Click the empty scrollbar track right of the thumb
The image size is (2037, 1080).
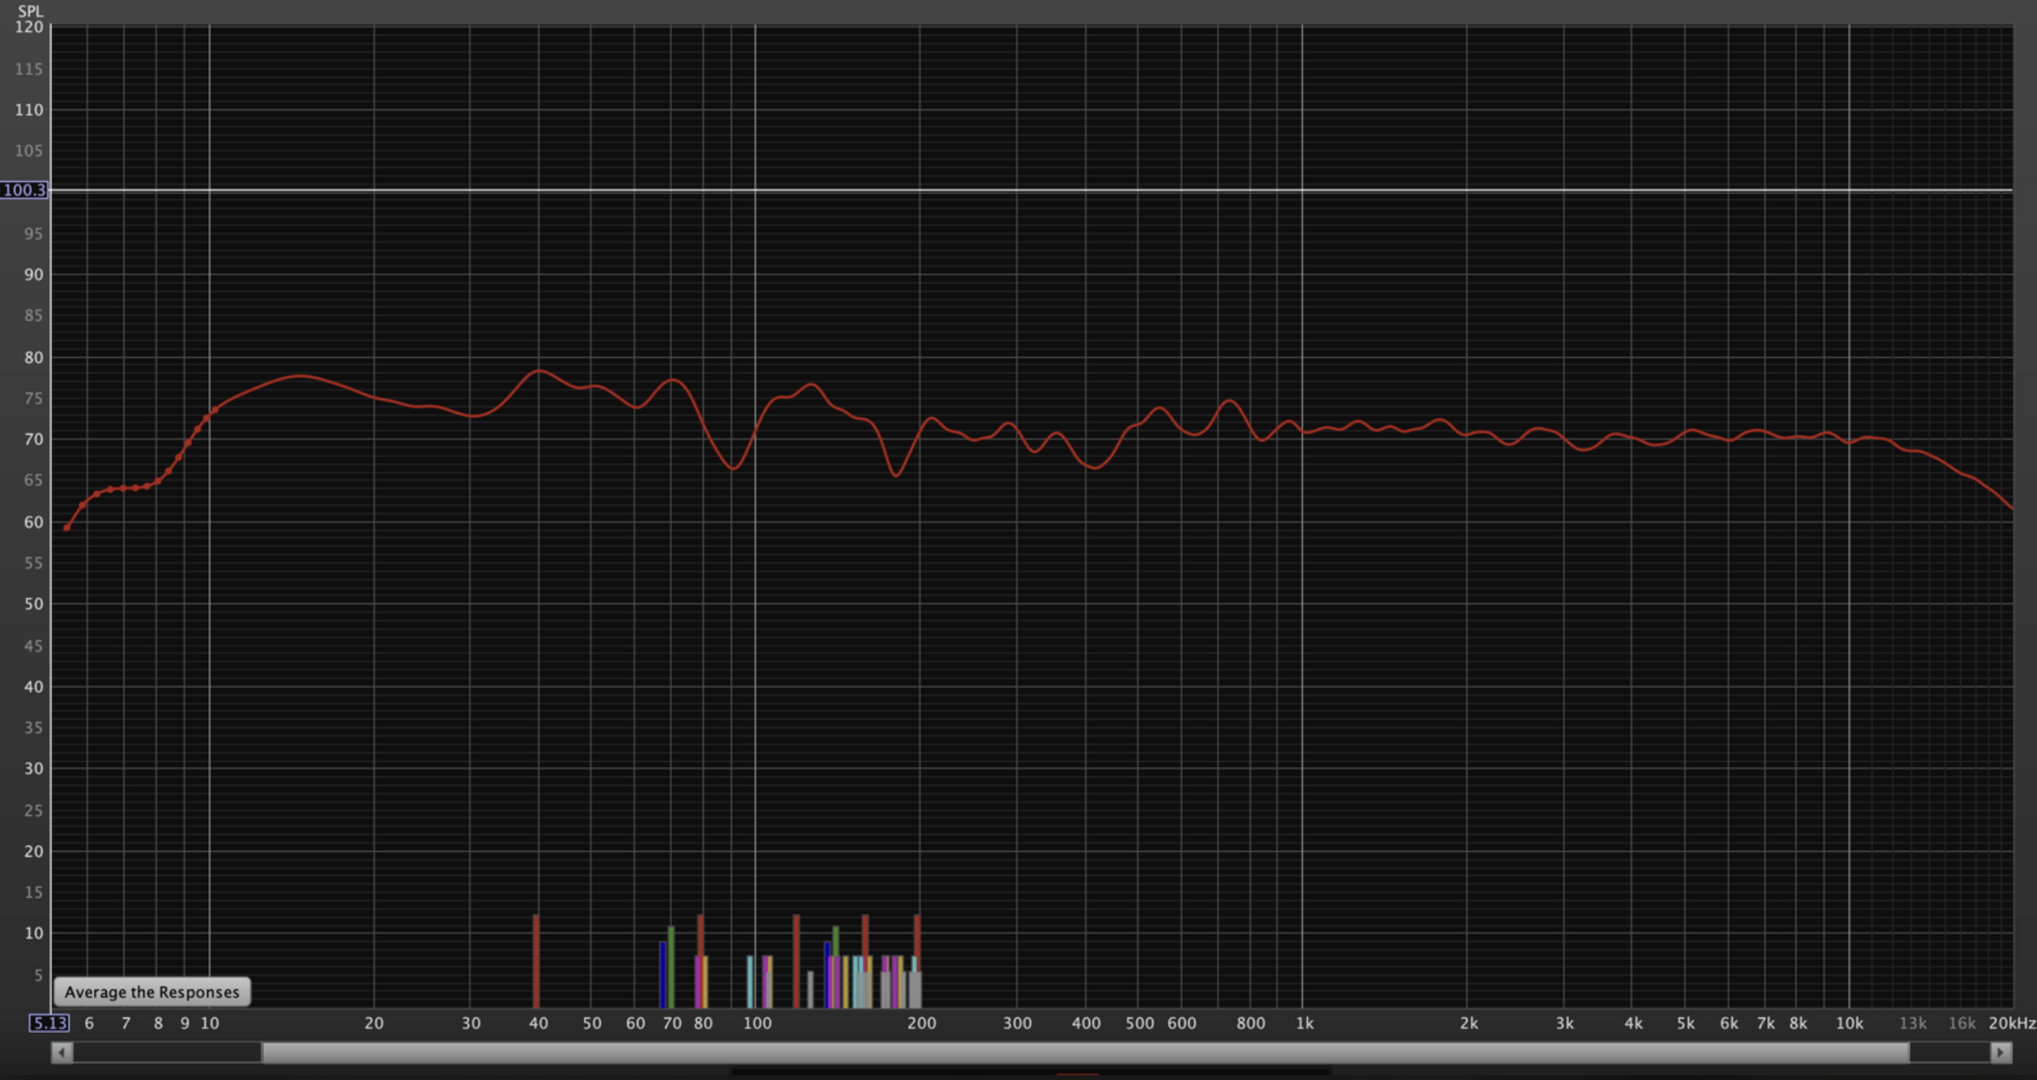coord(1948,1052)
